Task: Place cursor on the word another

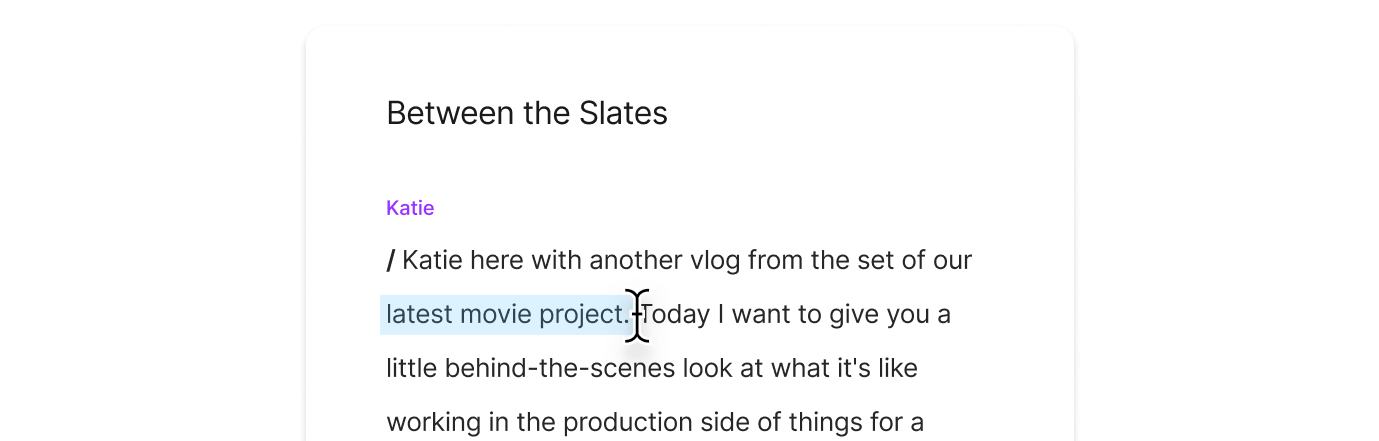Action: pyautogui.click(x=634, y=261)
